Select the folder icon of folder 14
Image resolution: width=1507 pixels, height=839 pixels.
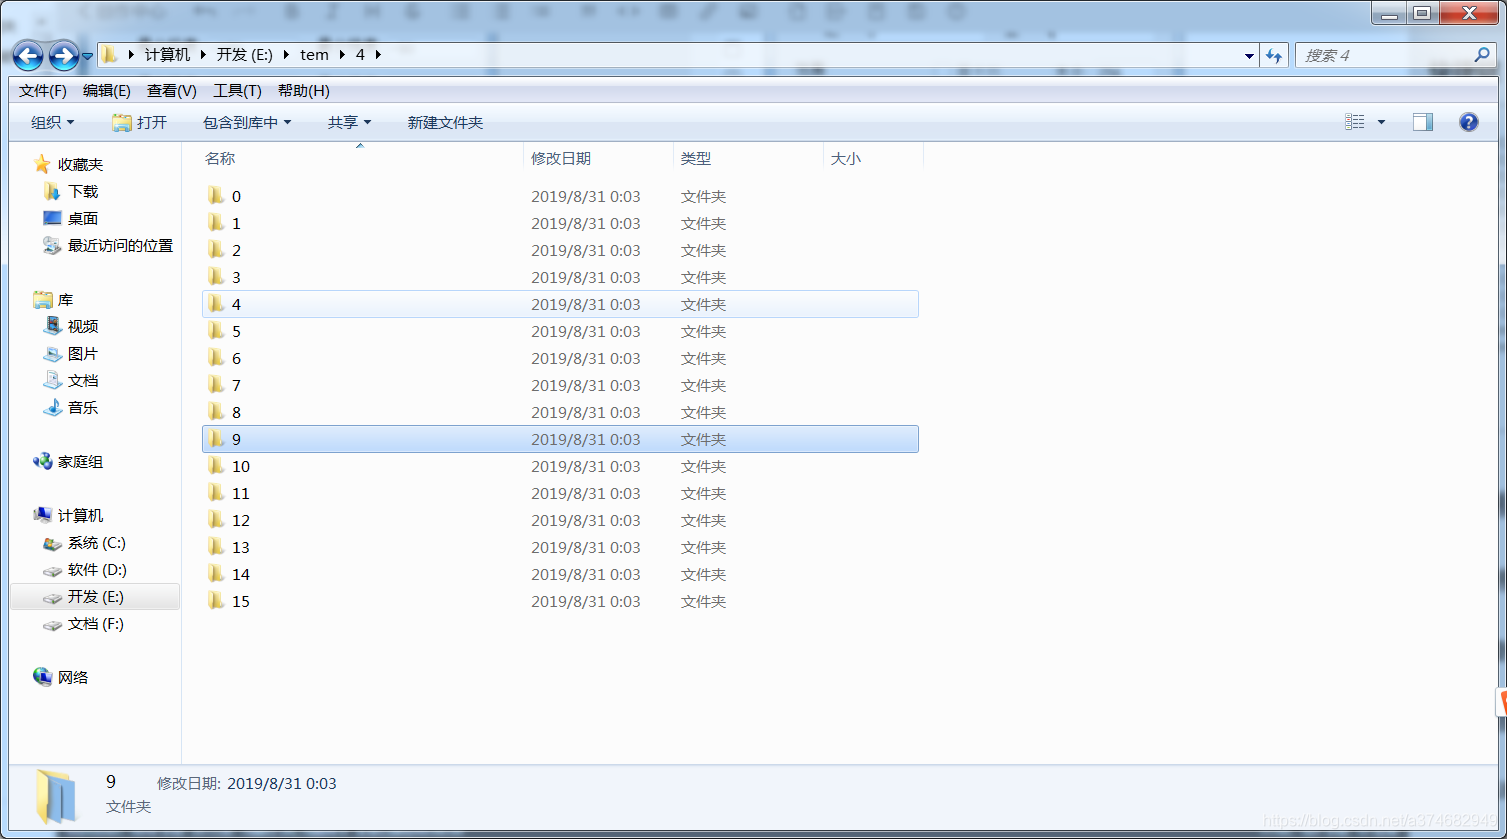(215, 574)
